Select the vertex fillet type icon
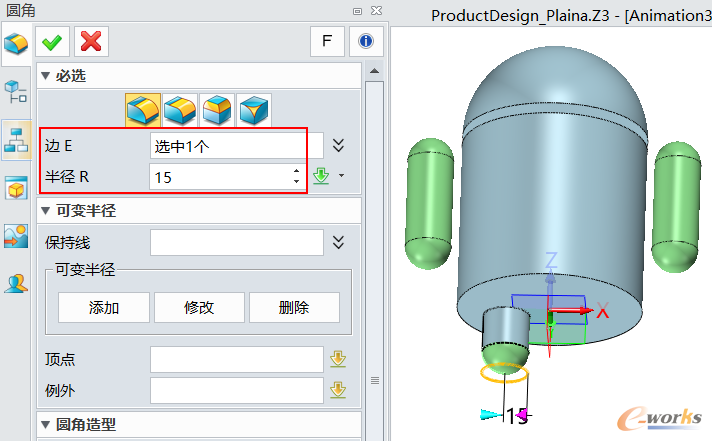 [x=254, y=109]
